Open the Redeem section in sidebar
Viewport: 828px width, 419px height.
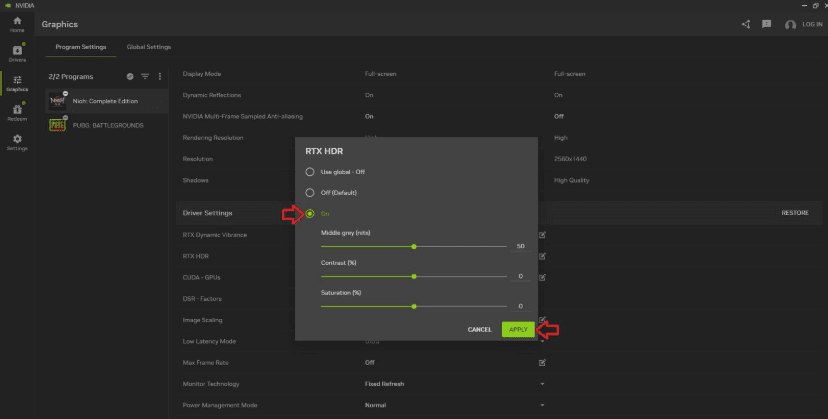click(x=17, y=113)
